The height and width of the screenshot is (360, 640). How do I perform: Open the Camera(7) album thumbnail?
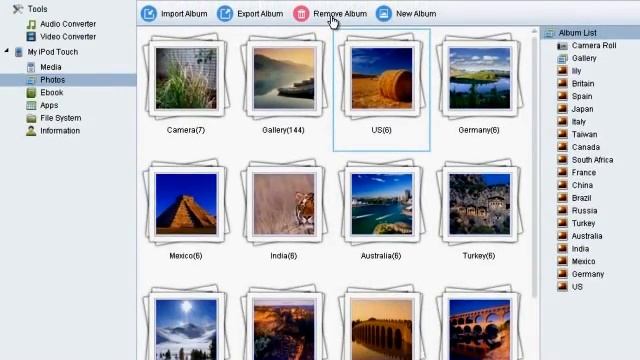186,78
